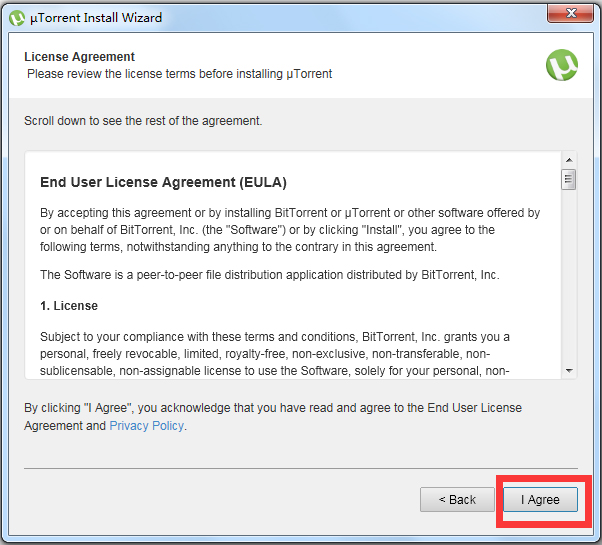Image resolution: width=602 pixels, height=545 pixels.
Task: Click the 'License Agreement' page title
Action: (x=79, y=57)
